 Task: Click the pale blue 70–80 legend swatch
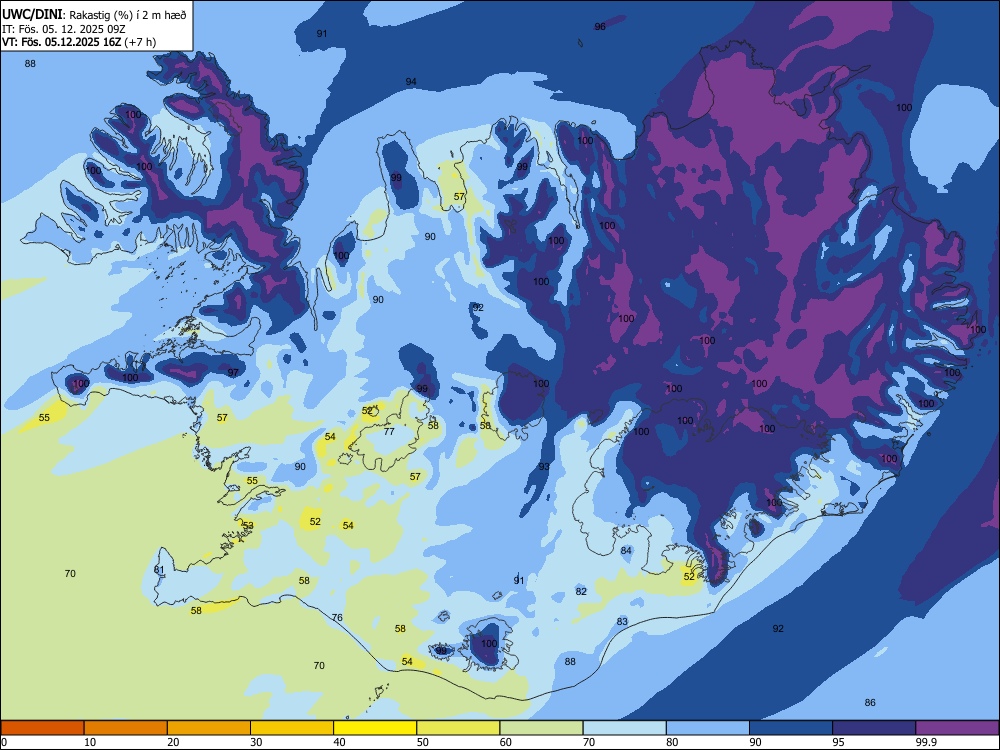[x=624, y=728]
